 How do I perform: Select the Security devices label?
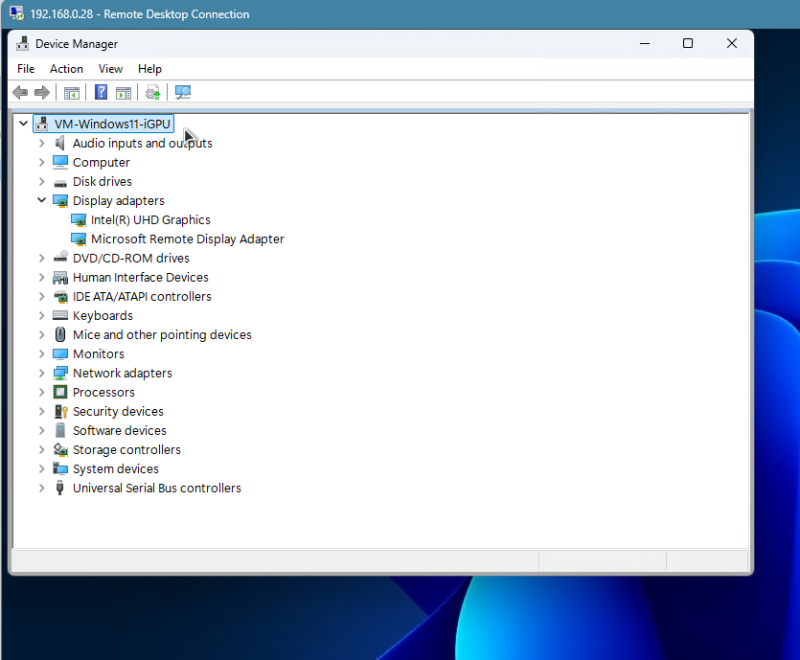[x=118, y=412]
